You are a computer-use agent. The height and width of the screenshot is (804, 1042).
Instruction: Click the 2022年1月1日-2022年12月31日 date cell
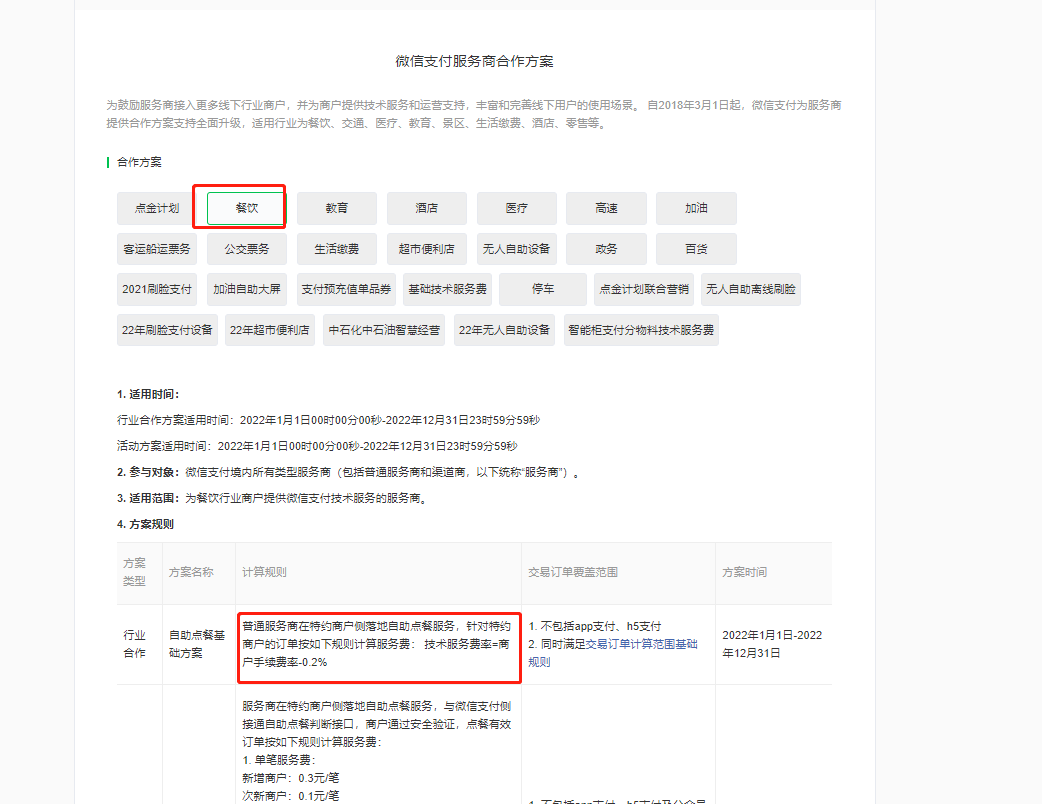[772, 644]
